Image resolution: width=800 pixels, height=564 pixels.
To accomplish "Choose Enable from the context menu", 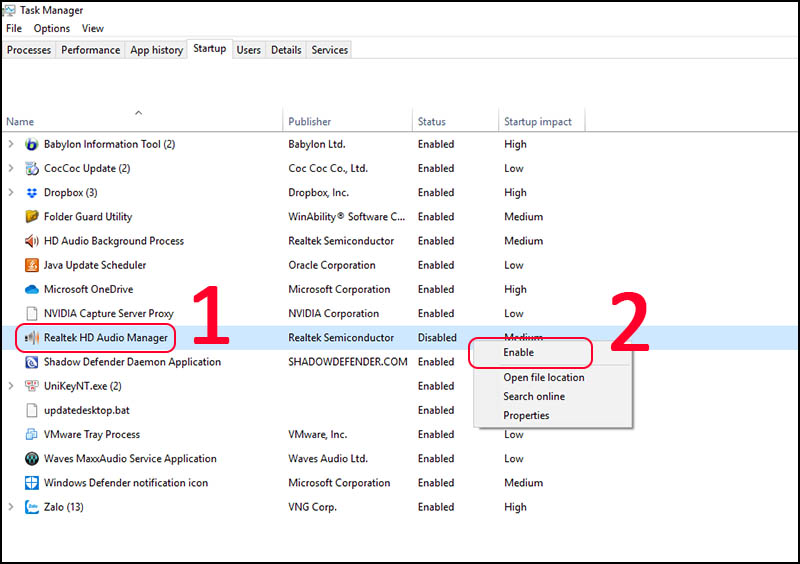I will coord(518,353).
